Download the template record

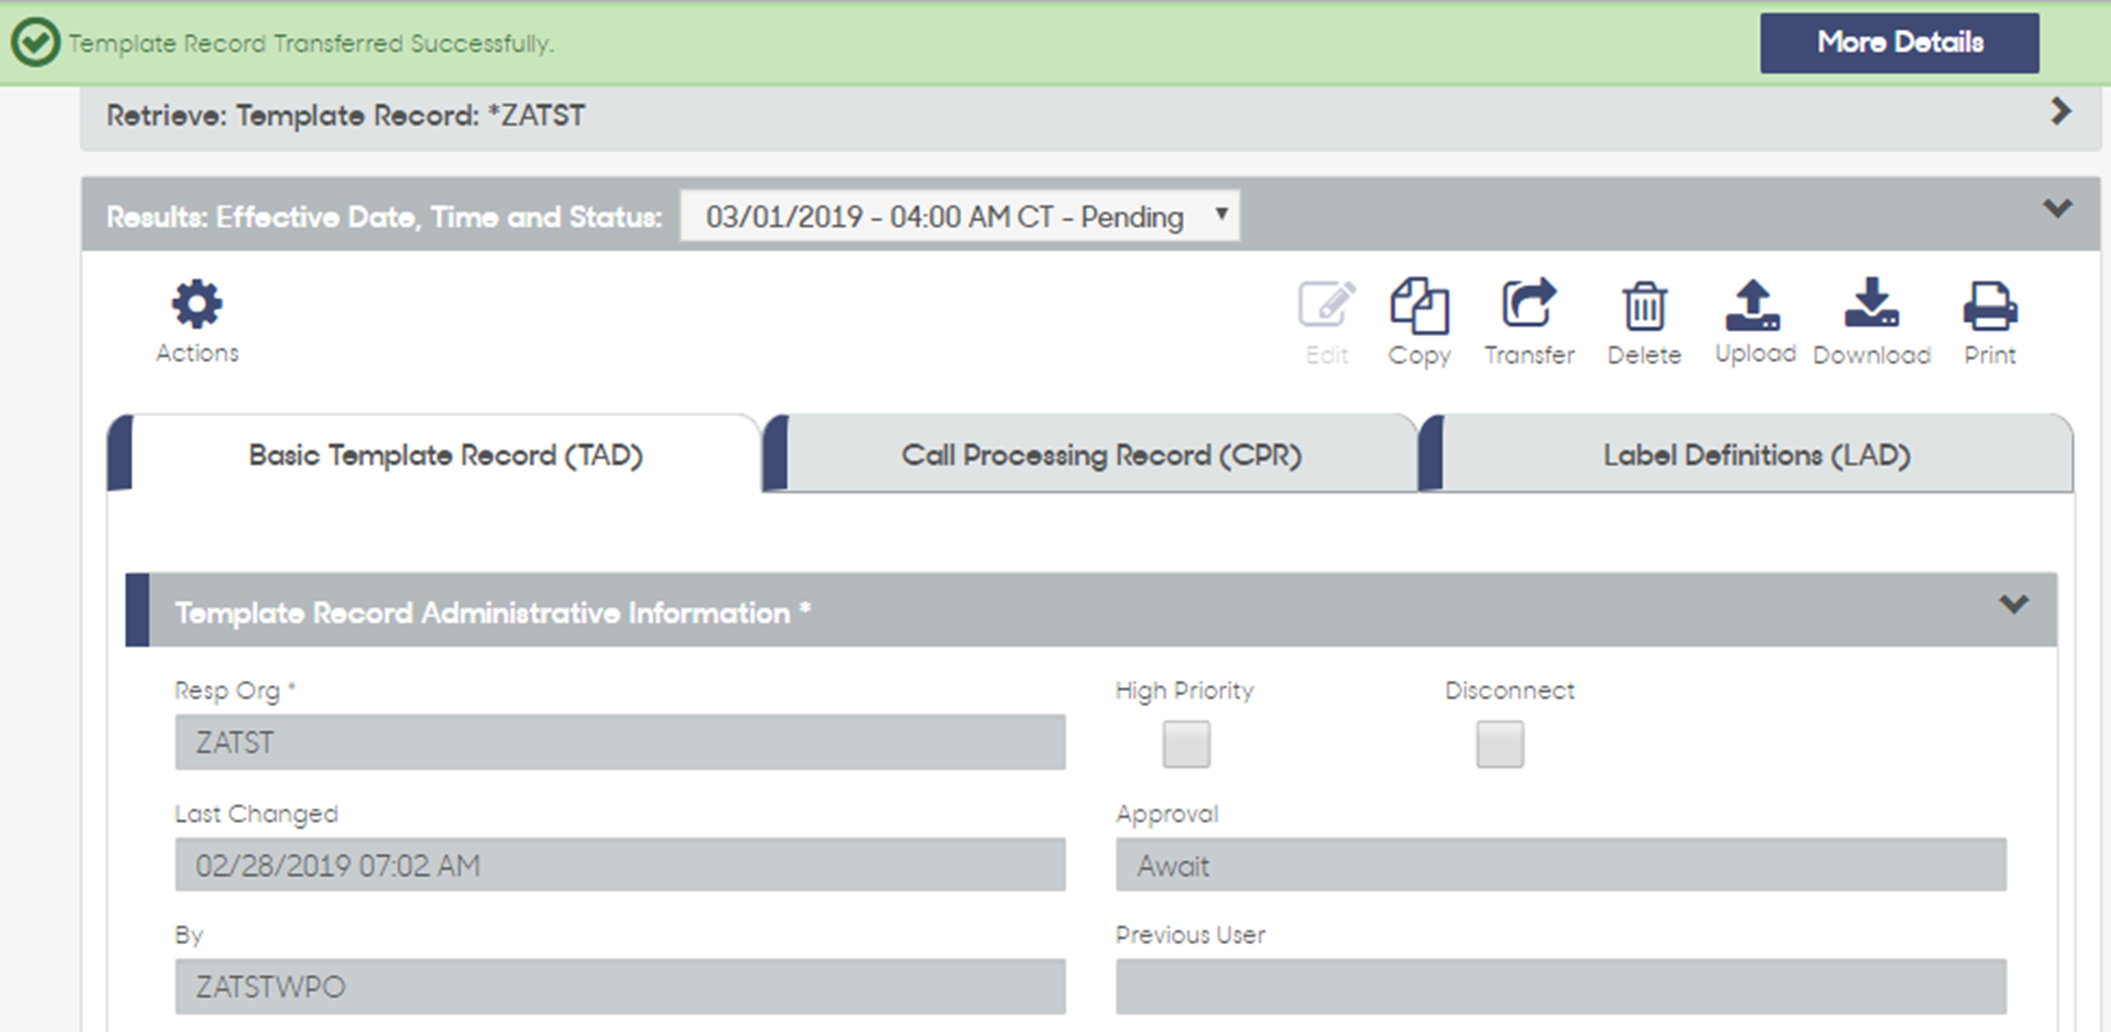pyautogui.click(x=1872, y=322)
